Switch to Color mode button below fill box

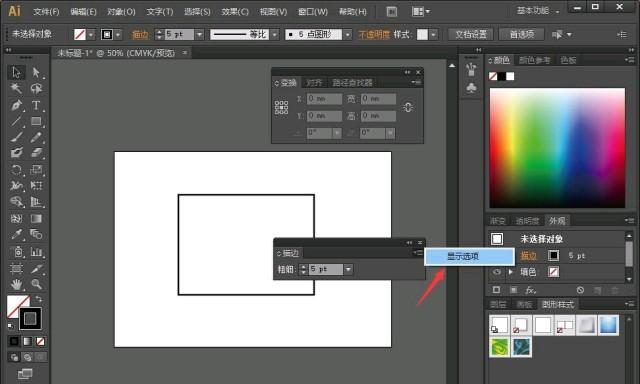pyautogui.click(x=14, y=341)
